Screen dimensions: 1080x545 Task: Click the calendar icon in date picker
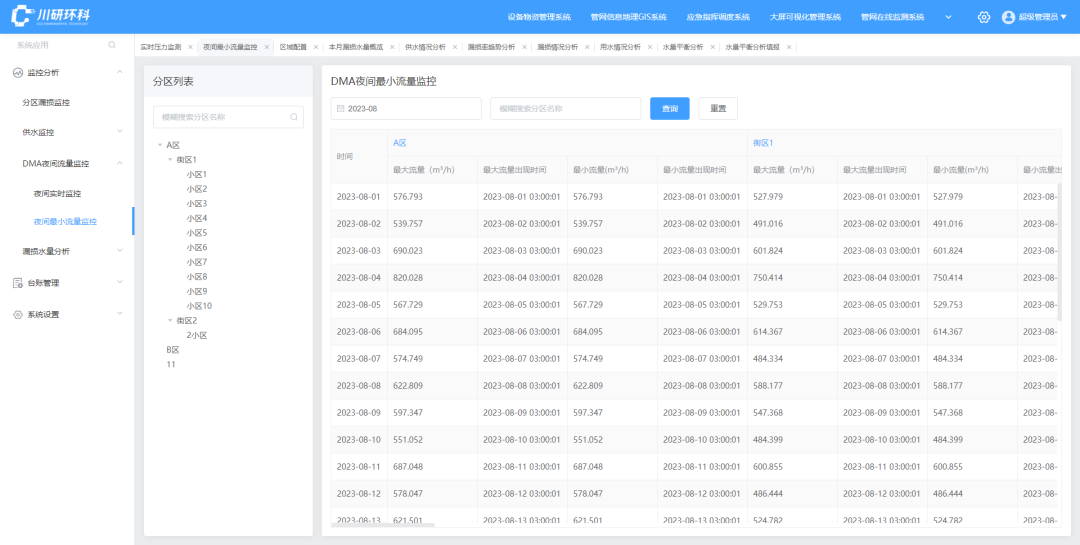[340, 108]
